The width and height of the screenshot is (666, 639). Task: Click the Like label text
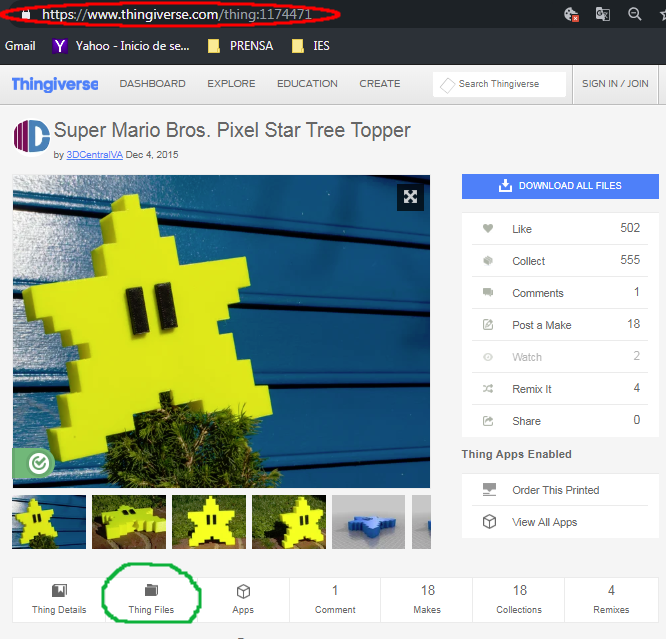(522, 229)
